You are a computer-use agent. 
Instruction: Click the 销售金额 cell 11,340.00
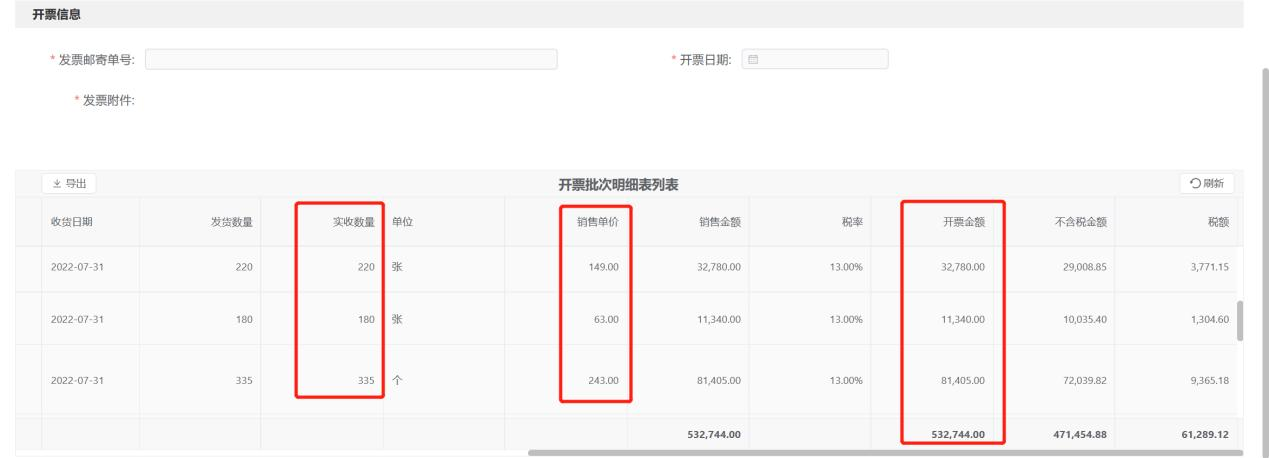[x=719, y=320]
